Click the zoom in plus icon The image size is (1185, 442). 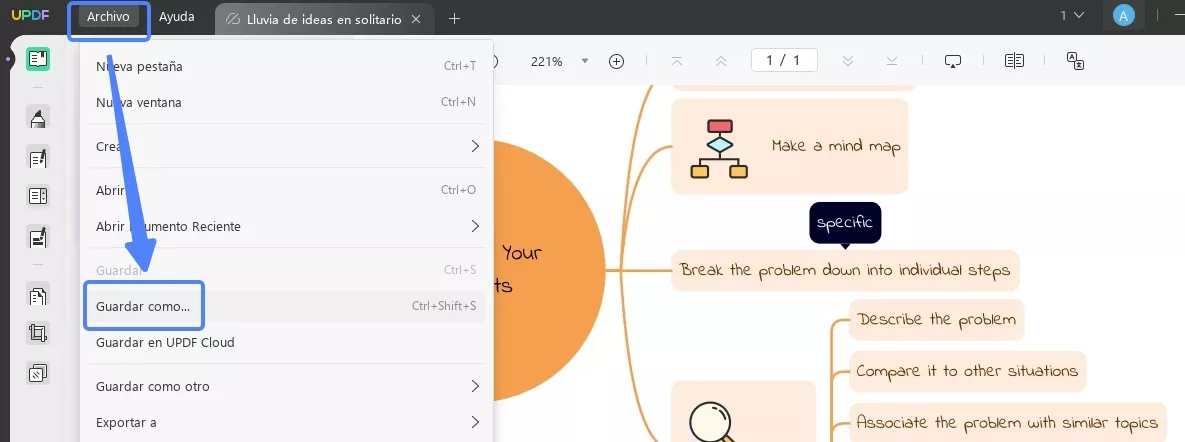coord(617,61)
